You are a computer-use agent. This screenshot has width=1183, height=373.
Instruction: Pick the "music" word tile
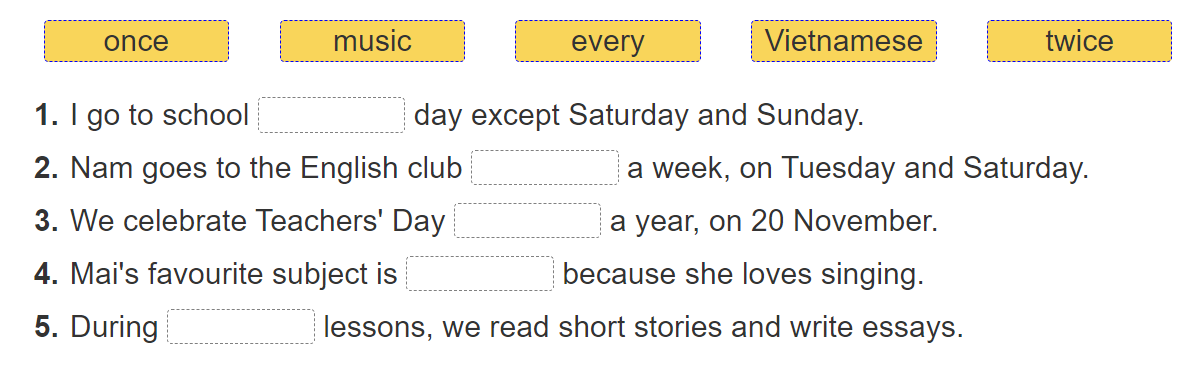(372, 41)
